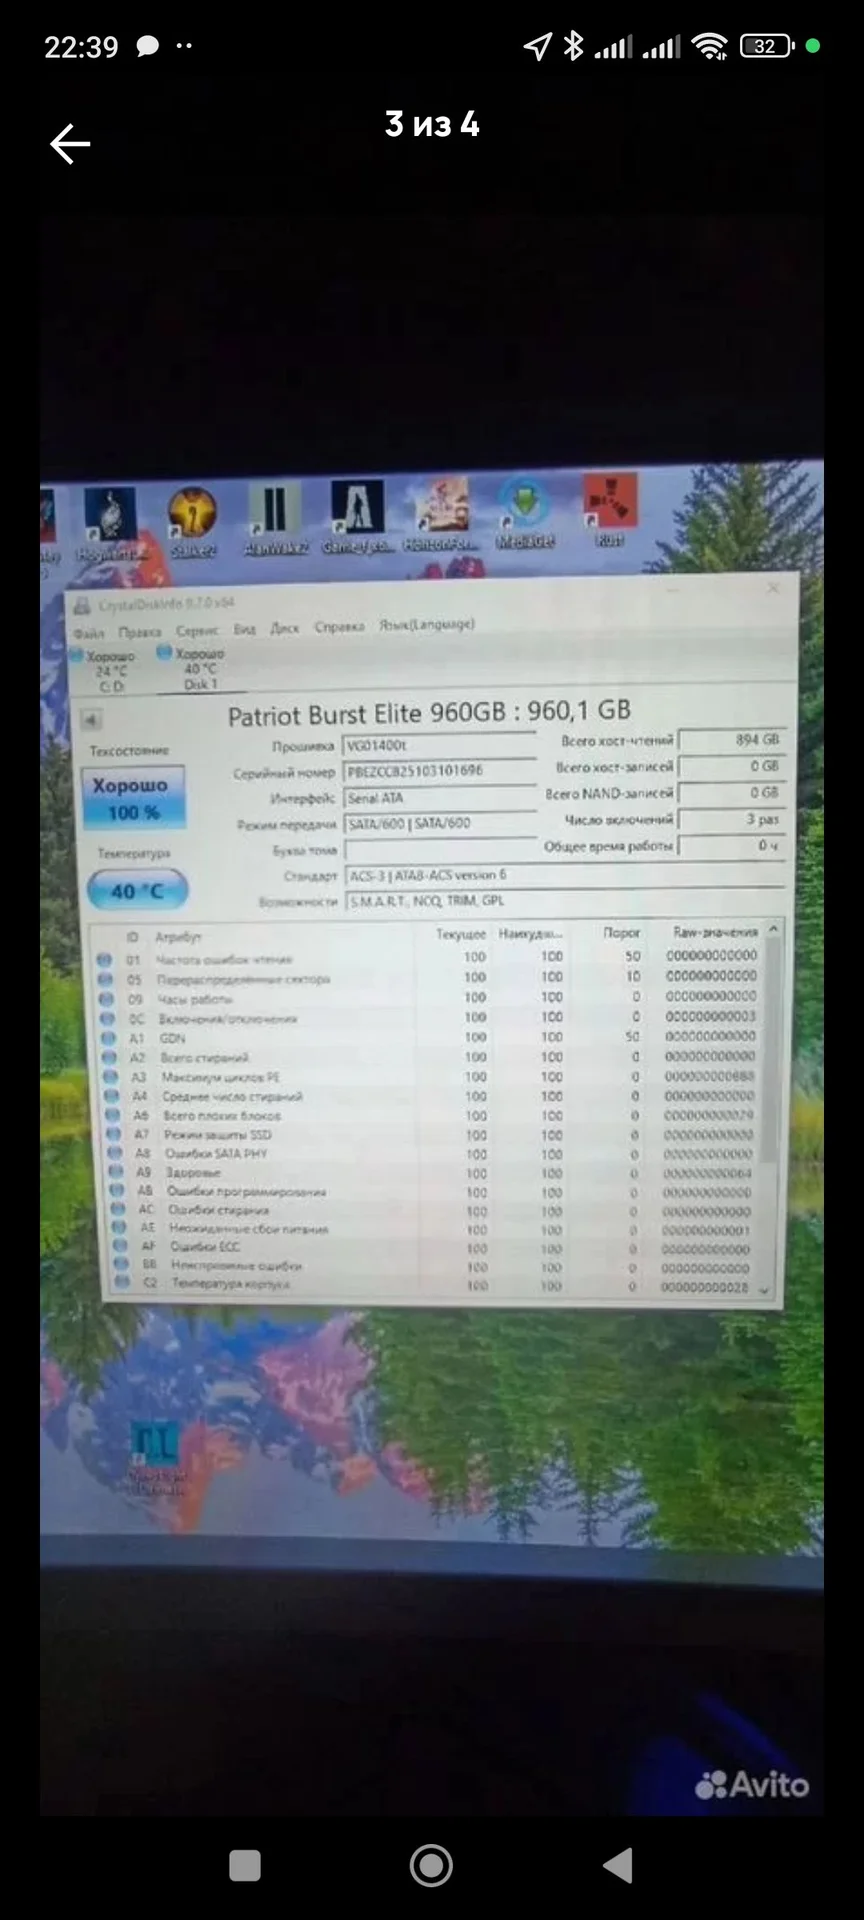The image size is (864, 1920).
Task: Tap the Android home circle button
Action: 431,1865
